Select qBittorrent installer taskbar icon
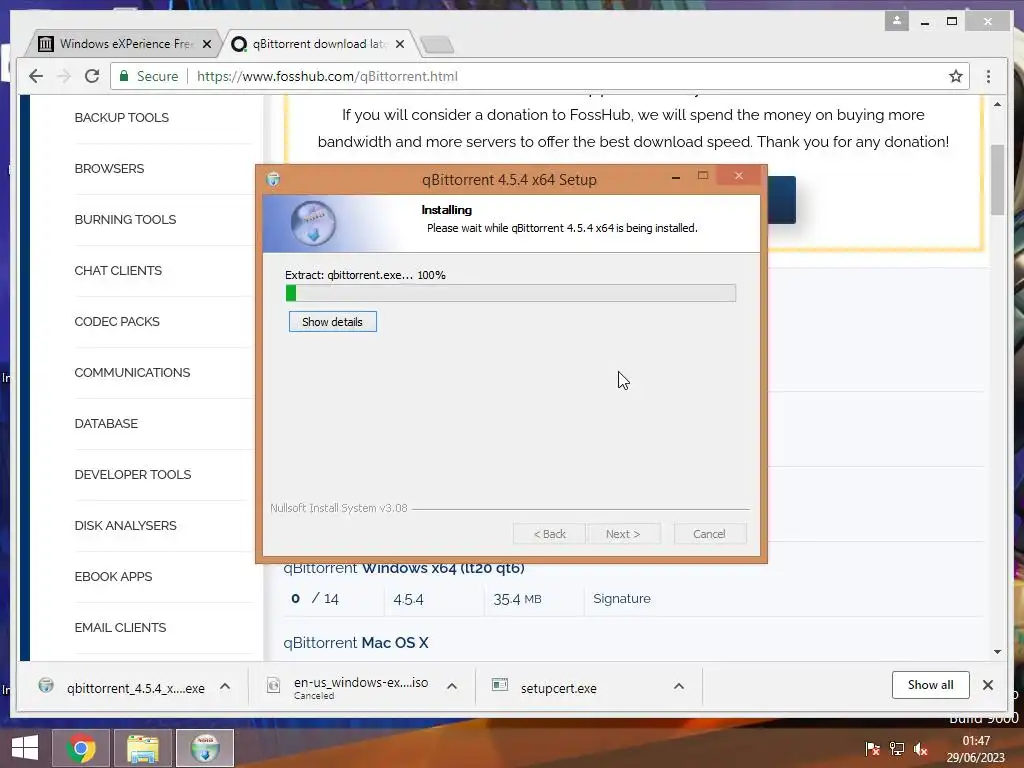Image resolution: width=1024 pixels, height=768 pixels. pos(205,748)
